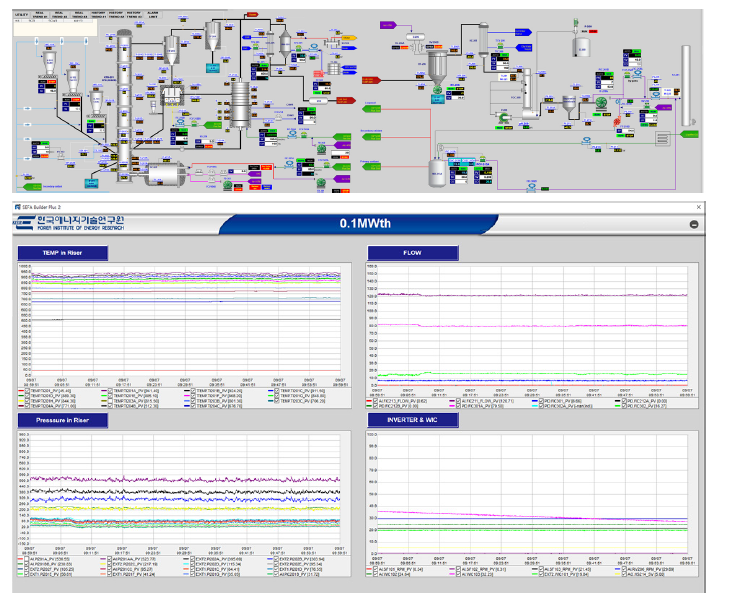Screen dimensions: 739x595
Task: Click the TEMP in Riser header button
Action: click(x=63, y=253)
